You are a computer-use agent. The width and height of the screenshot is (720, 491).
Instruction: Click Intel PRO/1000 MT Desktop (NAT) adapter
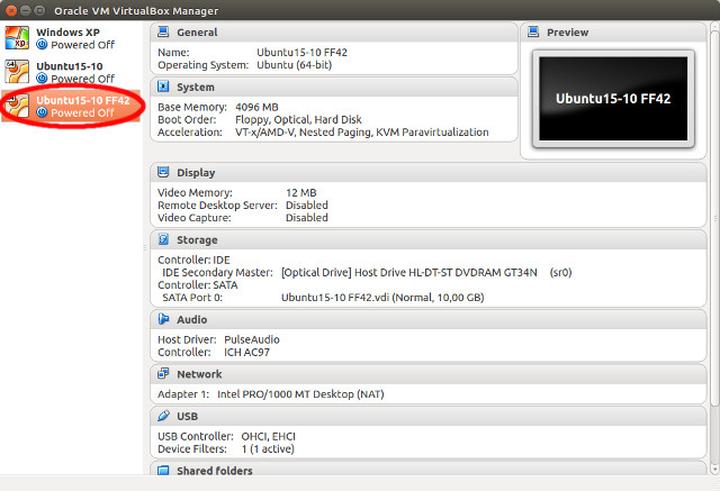click(300, 394)
